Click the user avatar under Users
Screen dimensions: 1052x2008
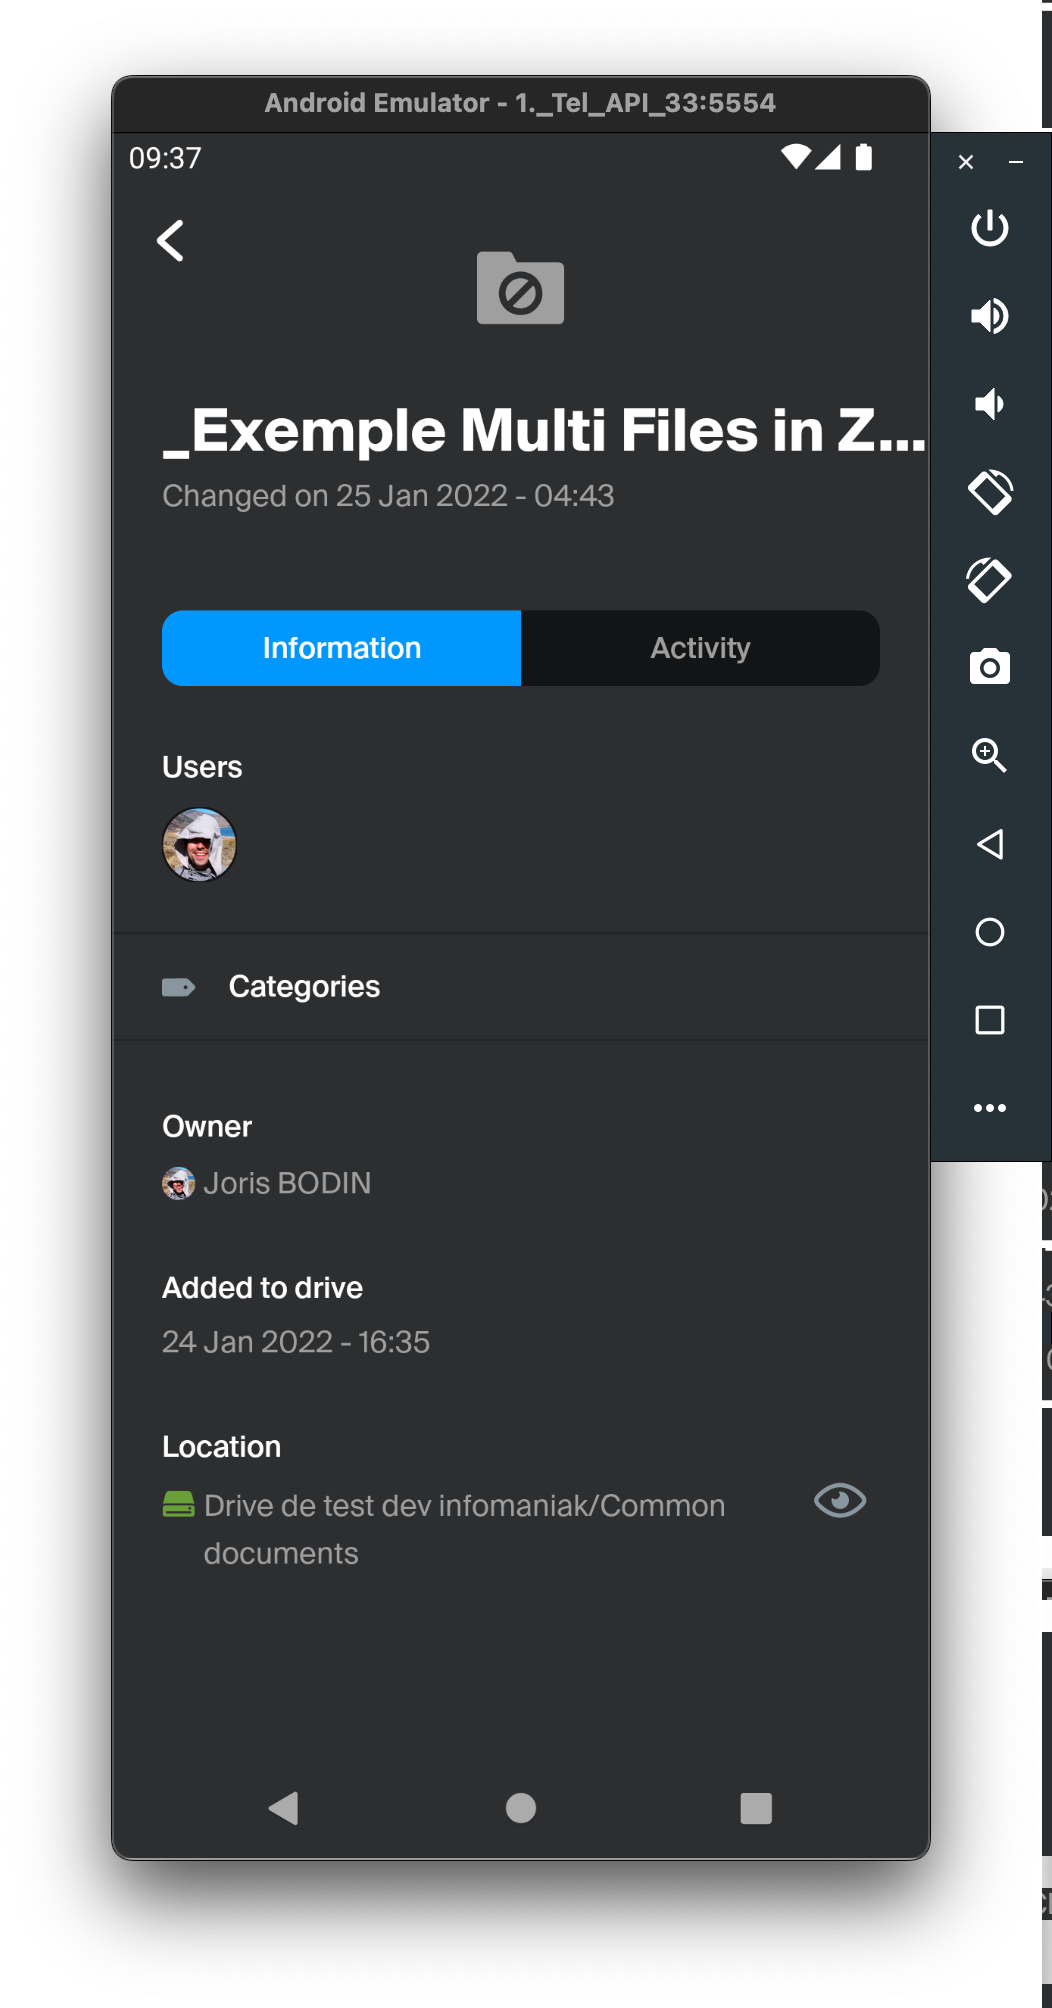(199, 844)
